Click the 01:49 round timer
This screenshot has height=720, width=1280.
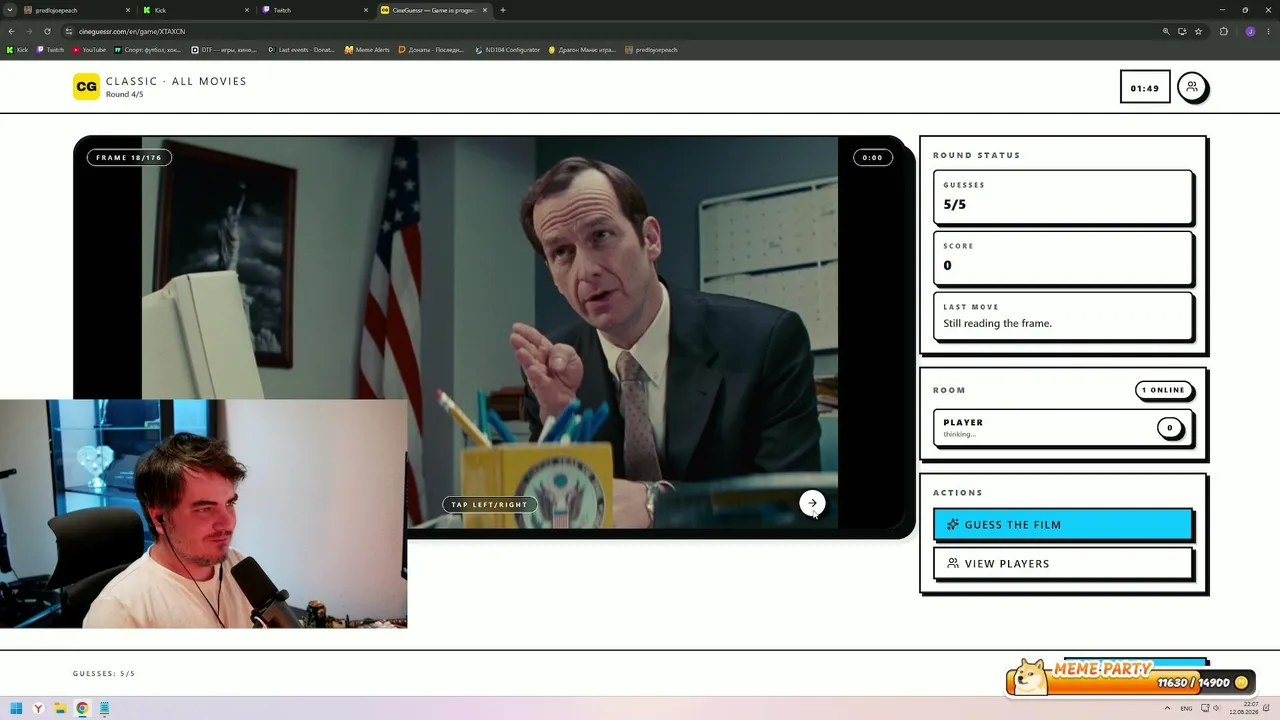(x=1145, y=88)
